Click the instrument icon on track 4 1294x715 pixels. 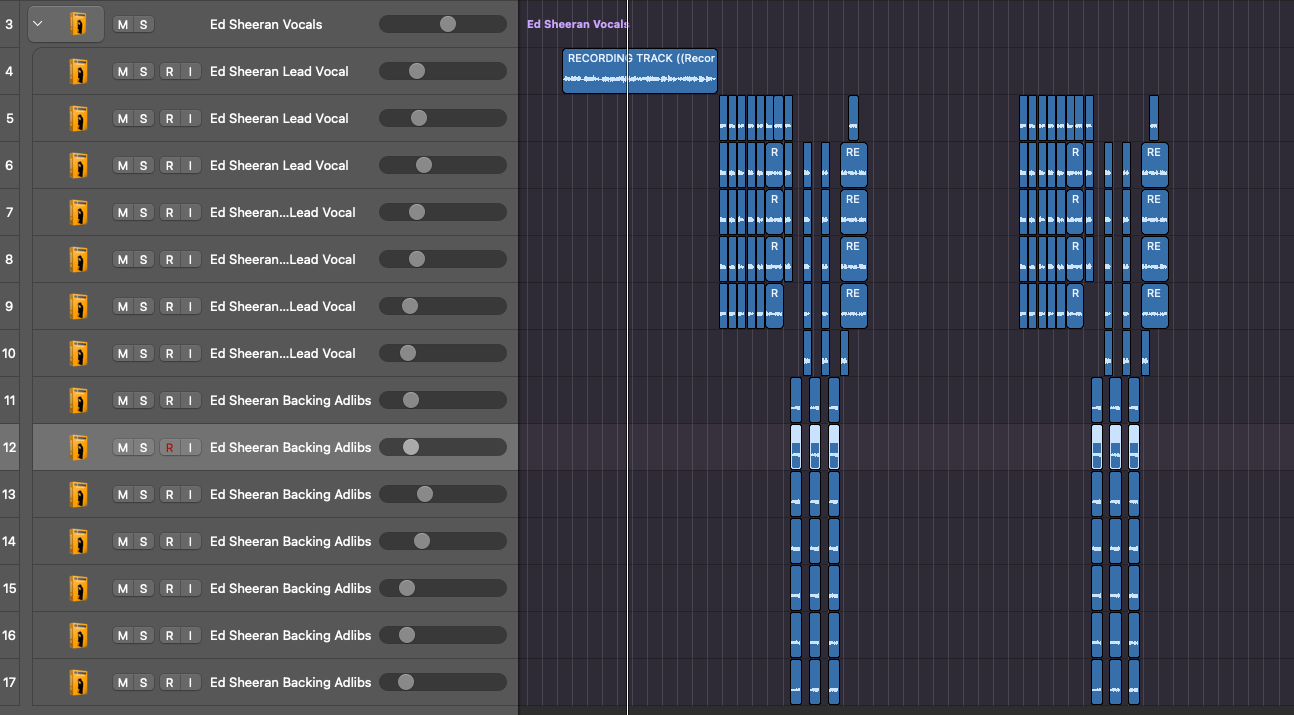pos(78,71)
